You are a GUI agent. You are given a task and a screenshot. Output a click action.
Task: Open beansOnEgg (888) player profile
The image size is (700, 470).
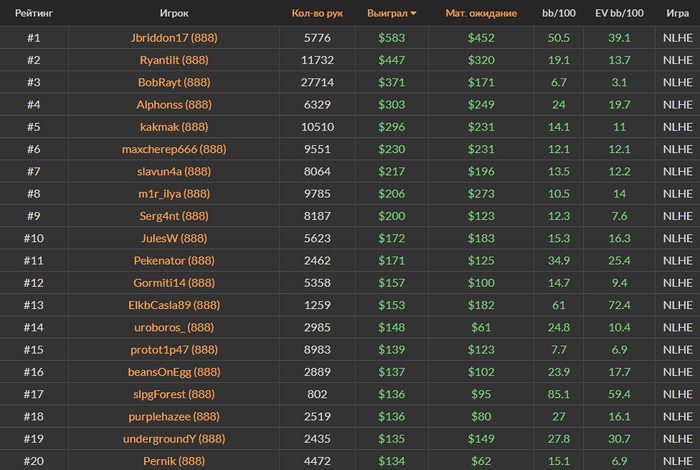pyautogui.click(x=174, y=372)
